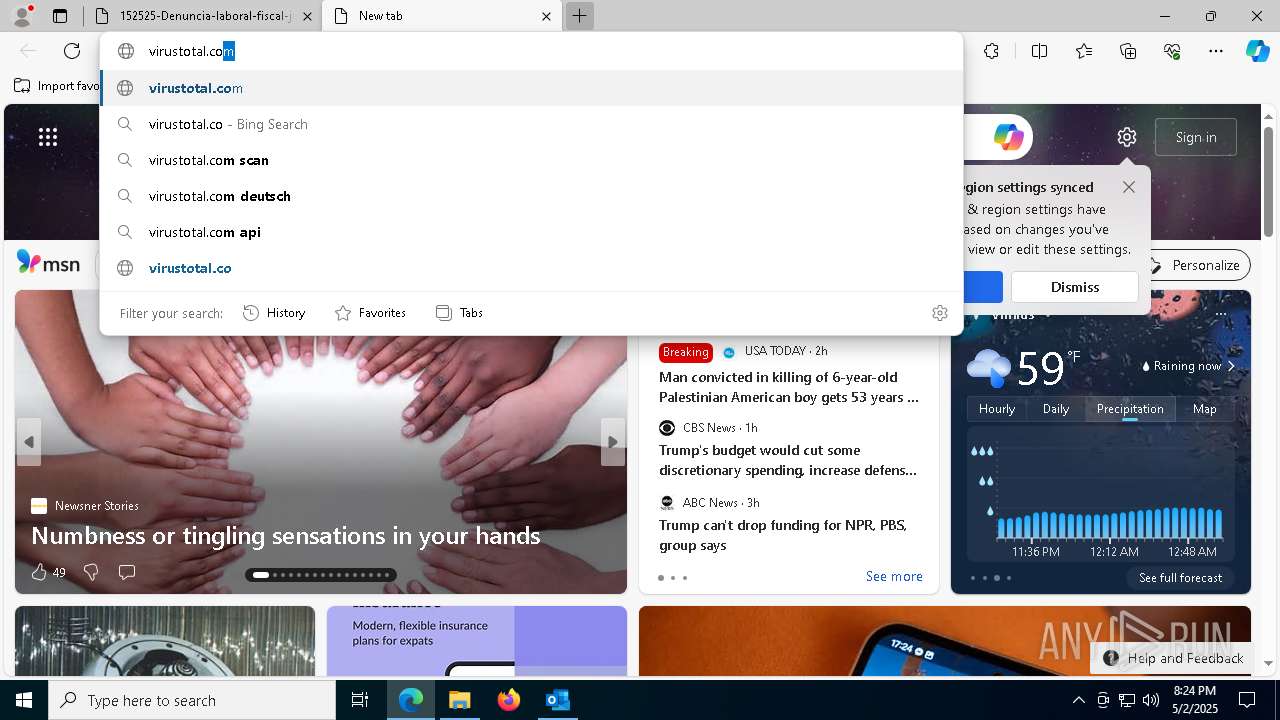Dislike the Numbness story thumbs down
The width and height of the screenshot is (1280, 720).
[91, 572]
